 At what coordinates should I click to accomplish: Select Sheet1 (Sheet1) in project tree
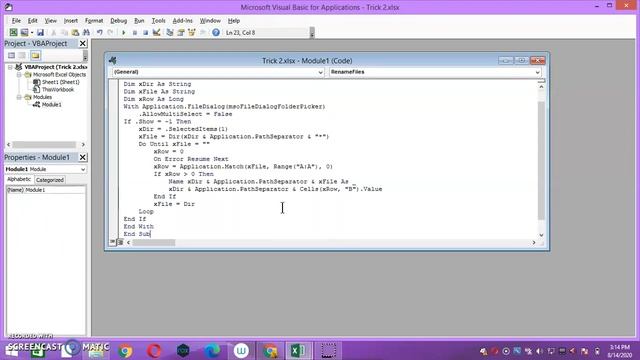(60, 82)
